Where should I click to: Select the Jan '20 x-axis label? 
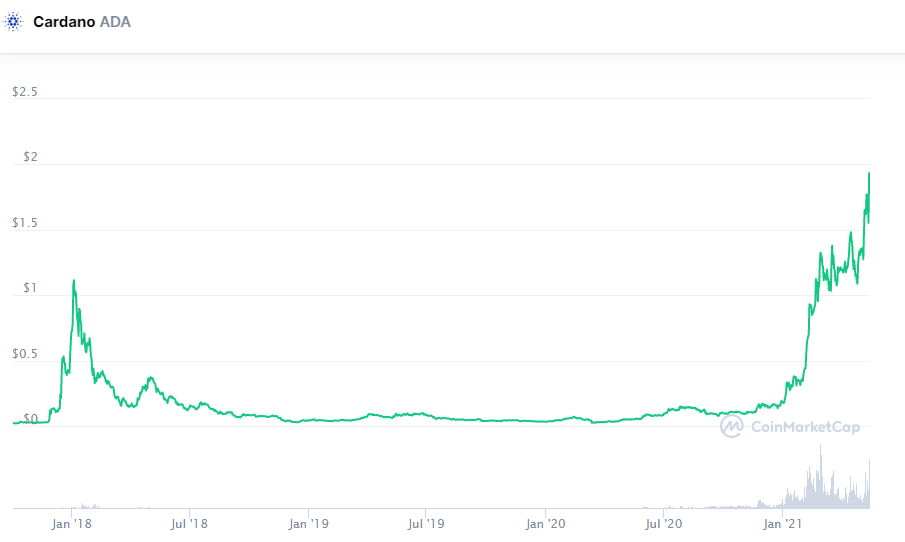coord(547,523)
